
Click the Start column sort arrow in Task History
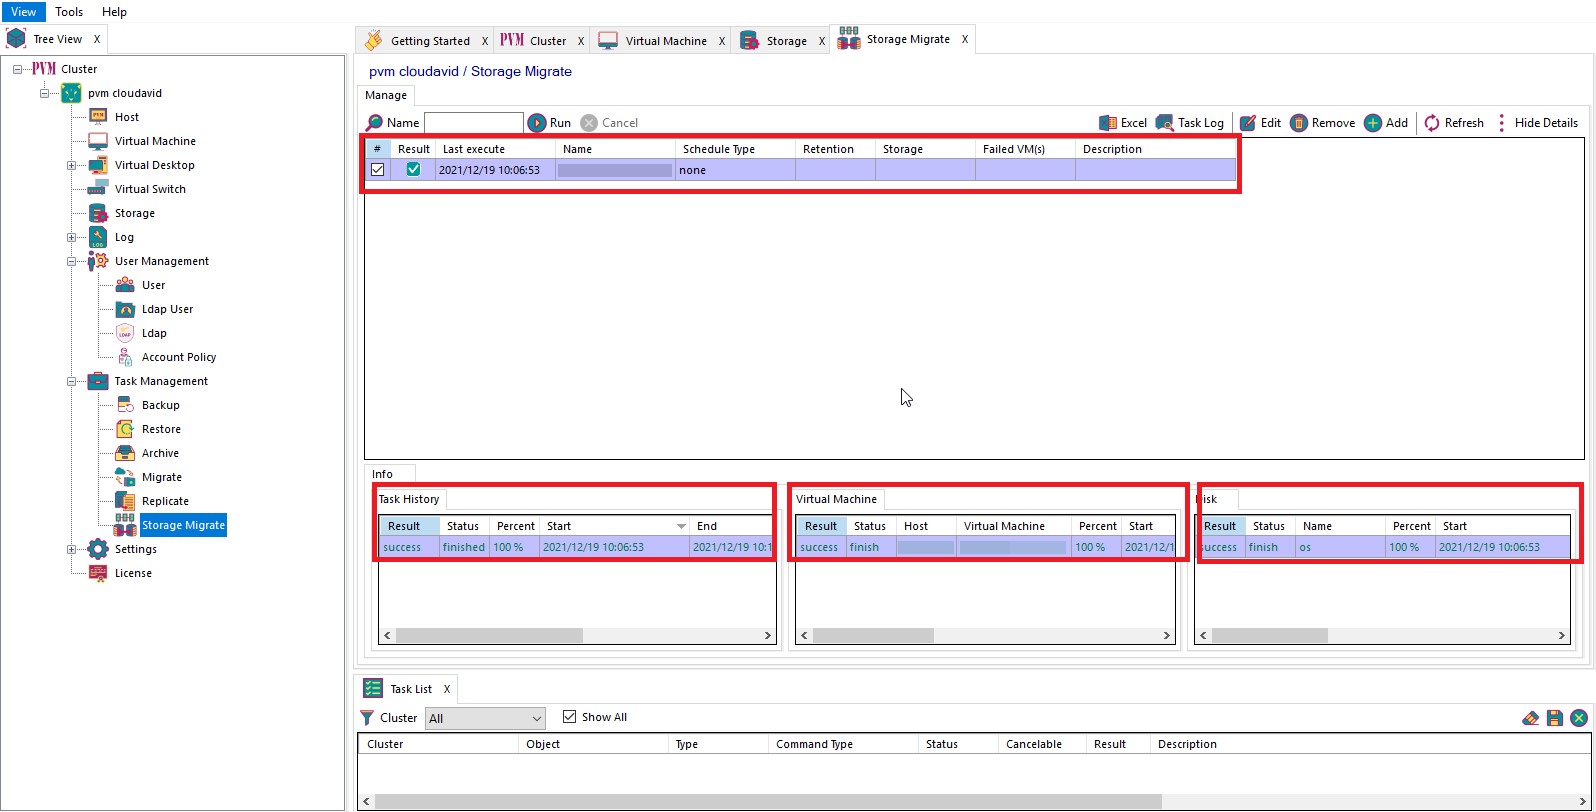682,526
